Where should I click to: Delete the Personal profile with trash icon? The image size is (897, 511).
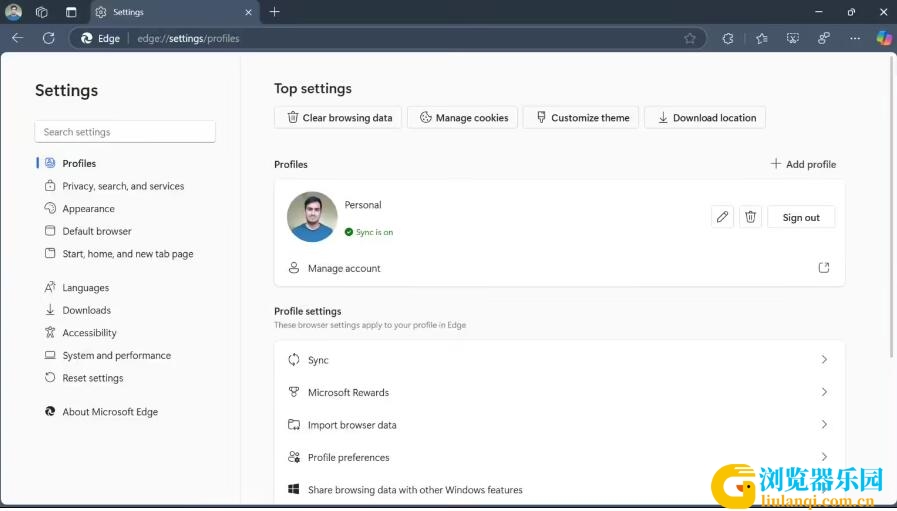click(751, 217)
